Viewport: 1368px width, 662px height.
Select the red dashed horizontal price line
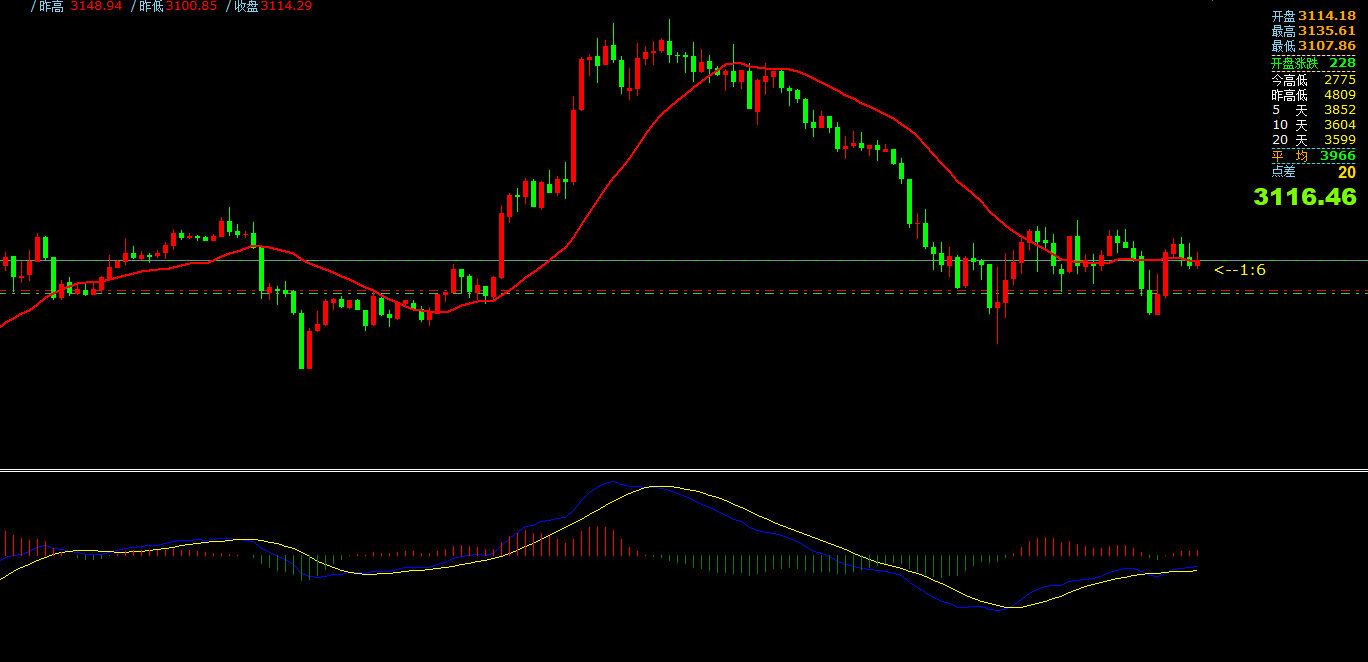(700, 292)
